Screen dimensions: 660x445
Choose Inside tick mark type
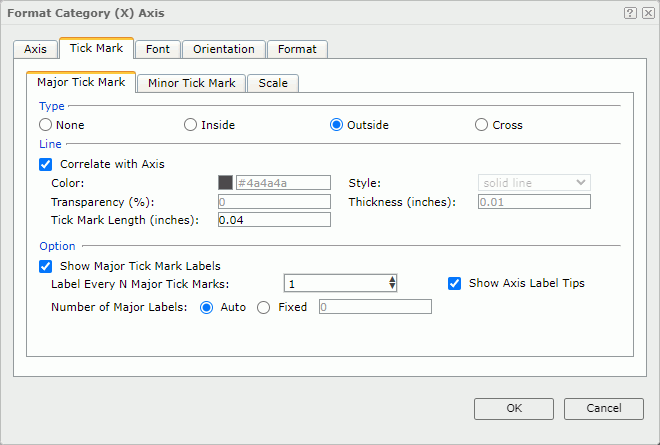point(190,125)
